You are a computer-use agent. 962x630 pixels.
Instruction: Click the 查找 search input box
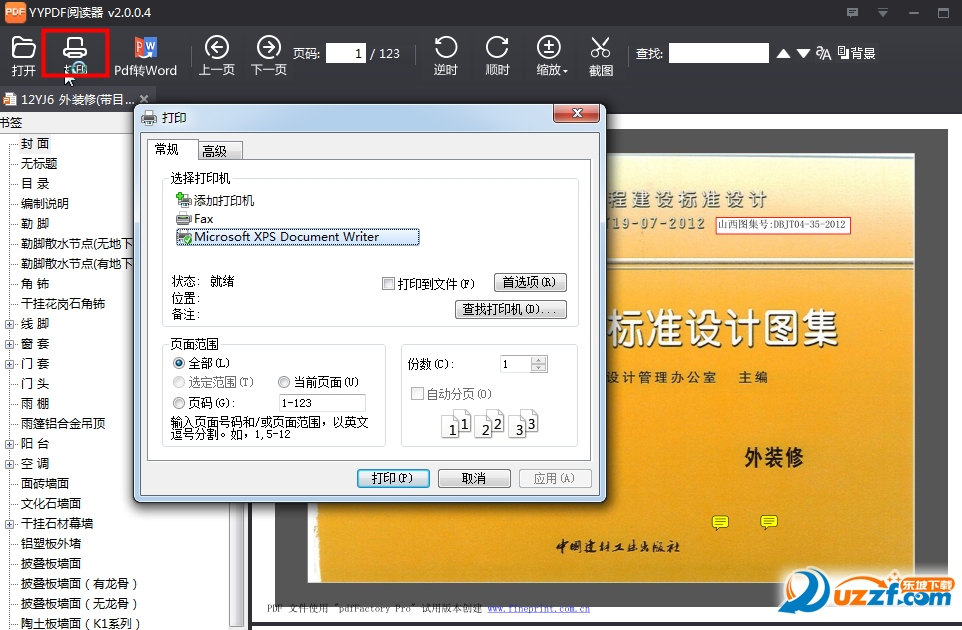pyautogui.click(x=718, y=53)
